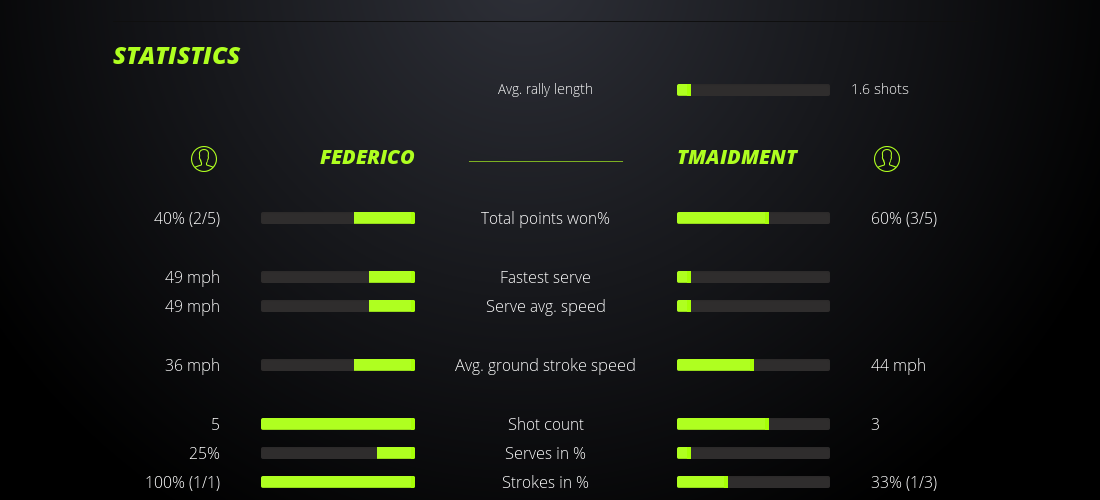Click Federico's Fastest serve bar
Screen dimensions: 1100x500
tap(338, 277)
